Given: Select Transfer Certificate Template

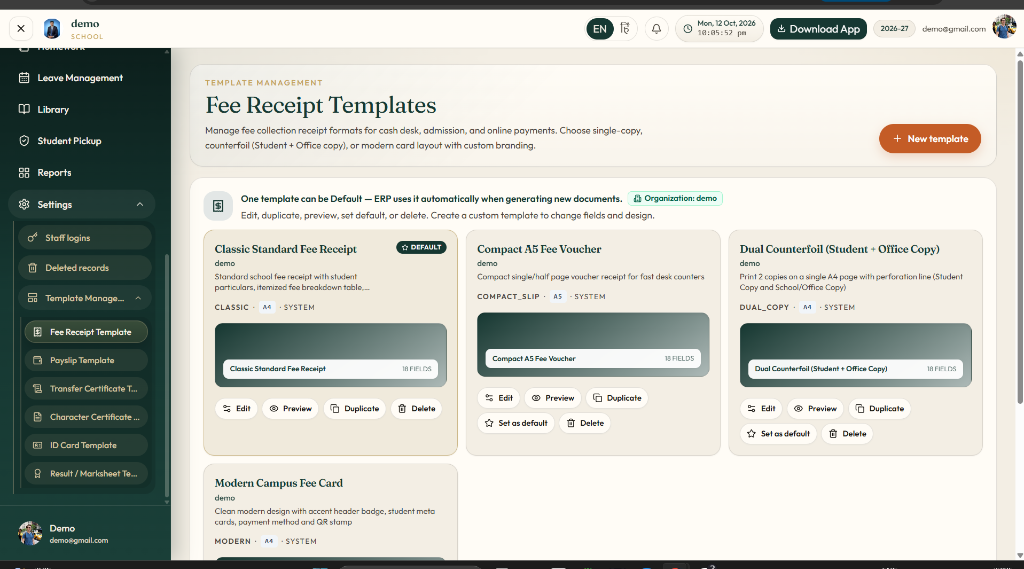Looking at the screenshot, I should 86,389.
